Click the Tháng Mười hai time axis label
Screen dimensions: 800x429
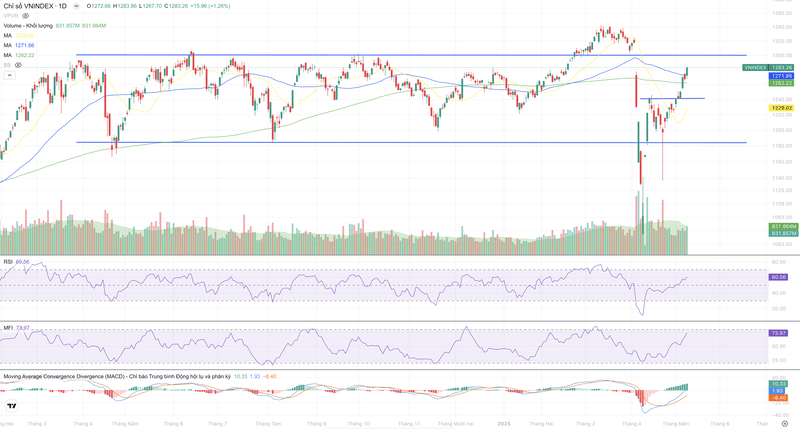[x=455, y=424]
